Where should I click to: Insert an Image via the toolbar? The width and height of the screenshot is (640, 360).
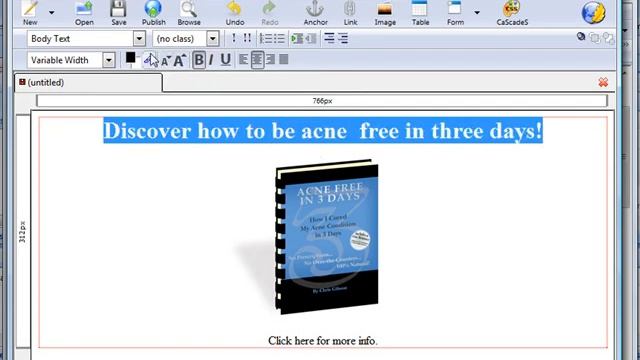pos(385,13)
